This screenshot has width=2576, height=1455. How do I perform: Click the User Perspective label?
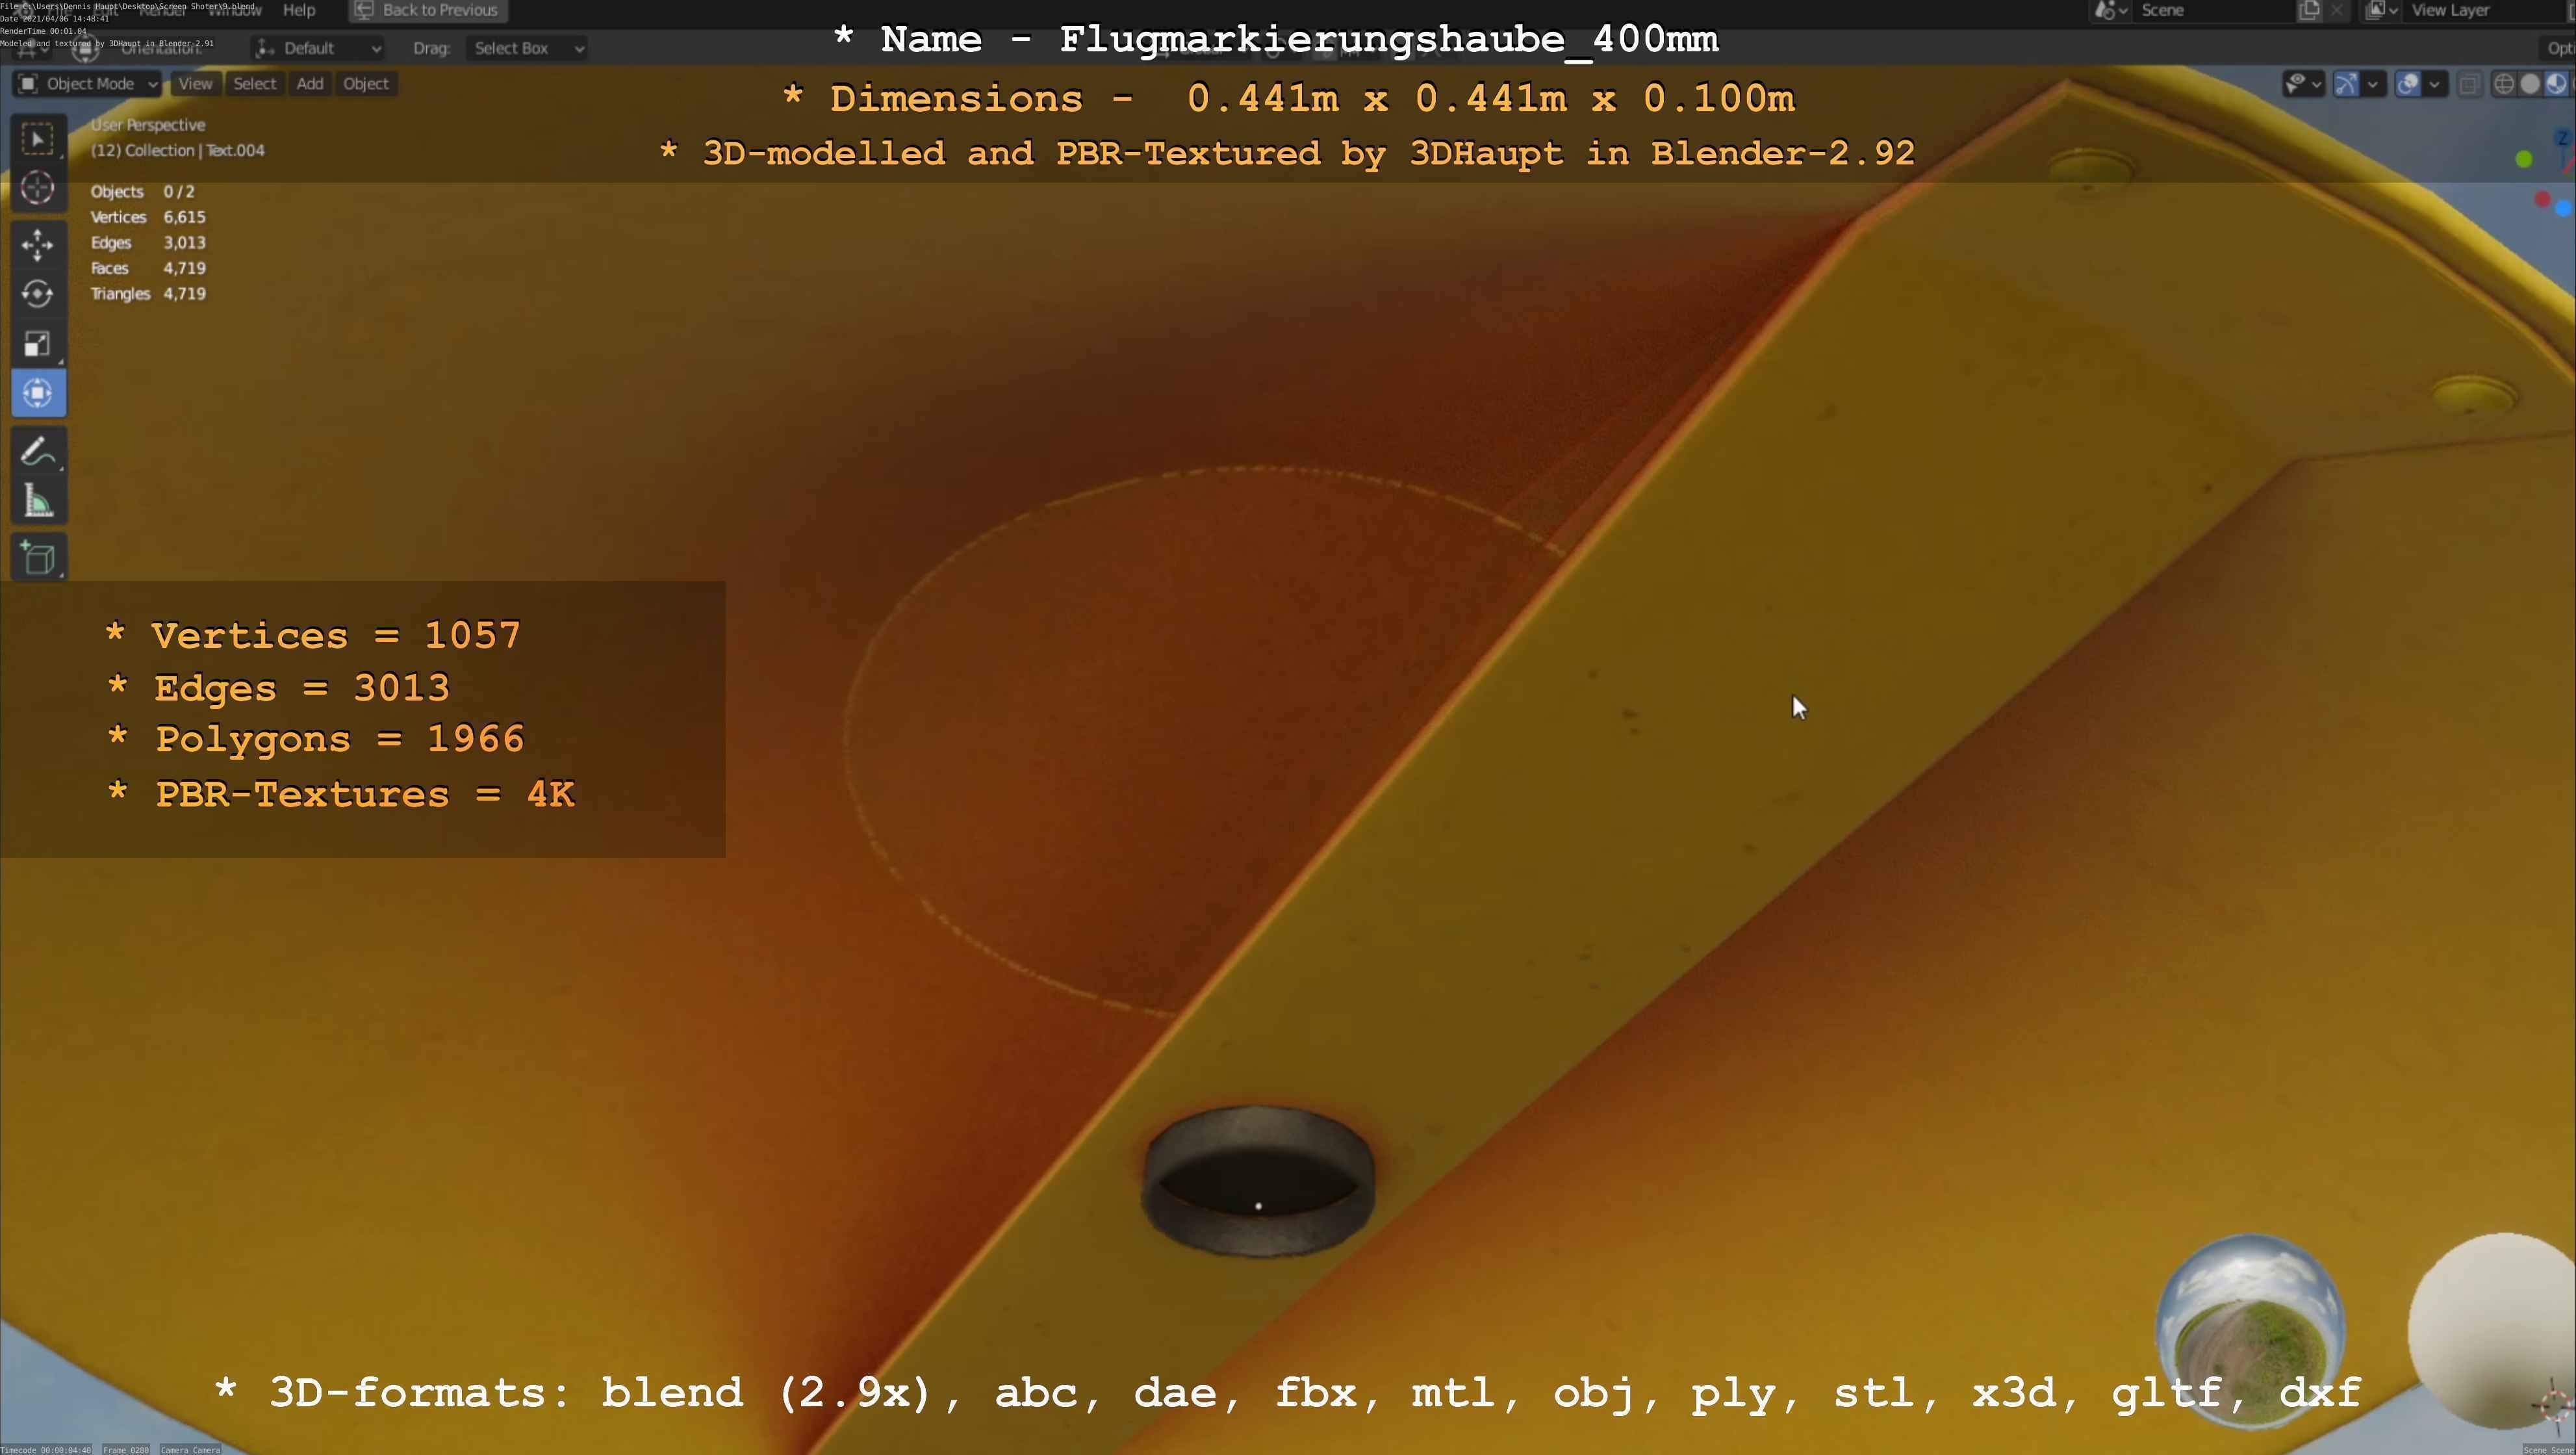point(148,125)
